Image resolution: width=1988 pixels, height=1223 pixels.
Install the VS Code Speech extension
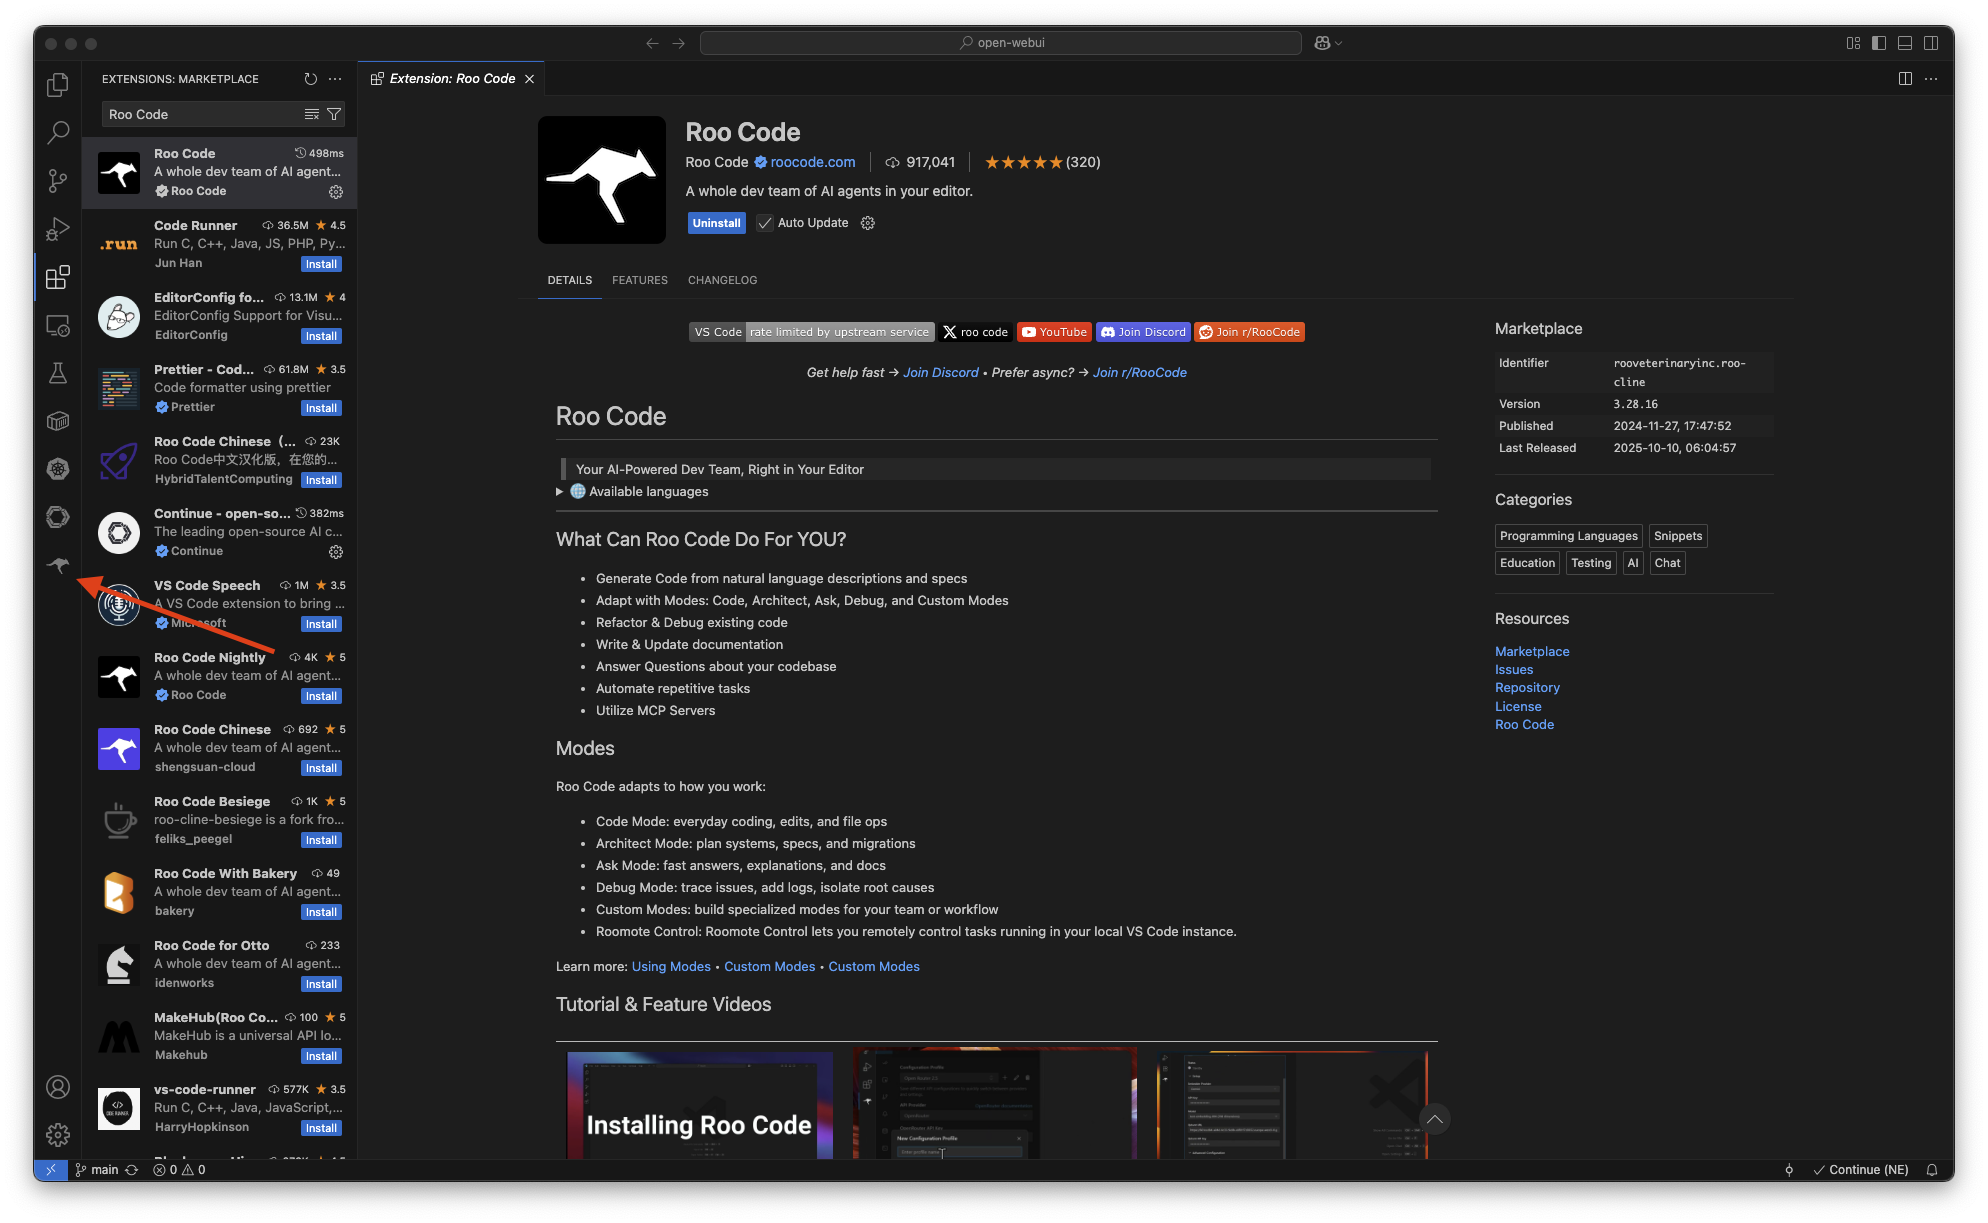pyautogui.click(x=321, y=624)
